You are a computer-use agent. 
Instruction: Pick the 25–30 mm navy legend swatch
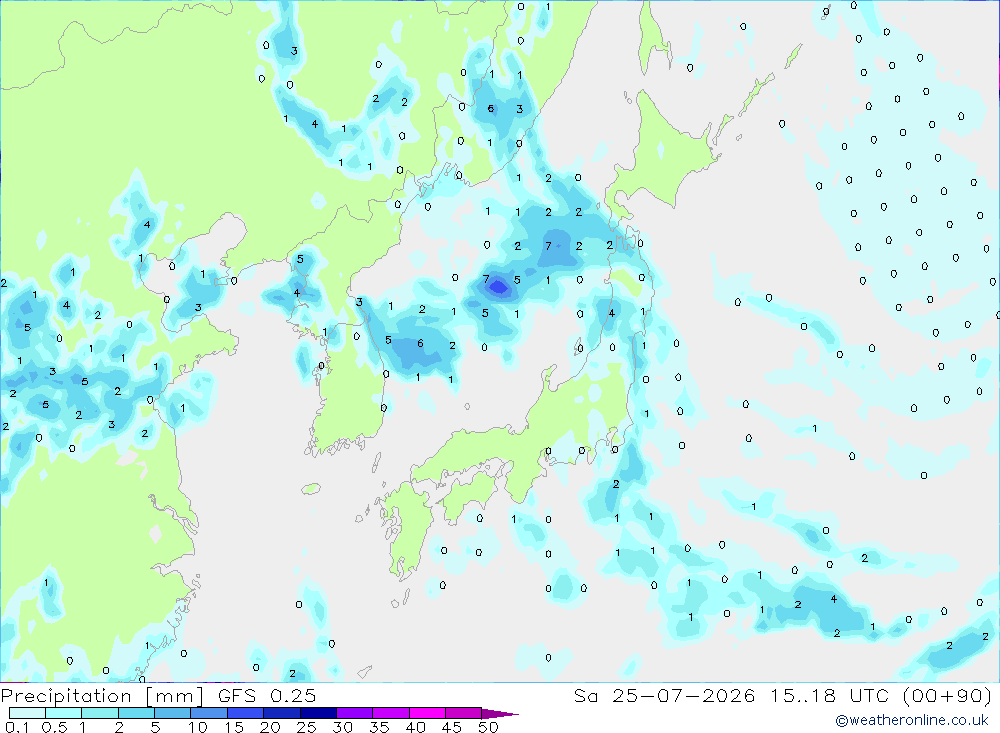(x=318, y=713)
